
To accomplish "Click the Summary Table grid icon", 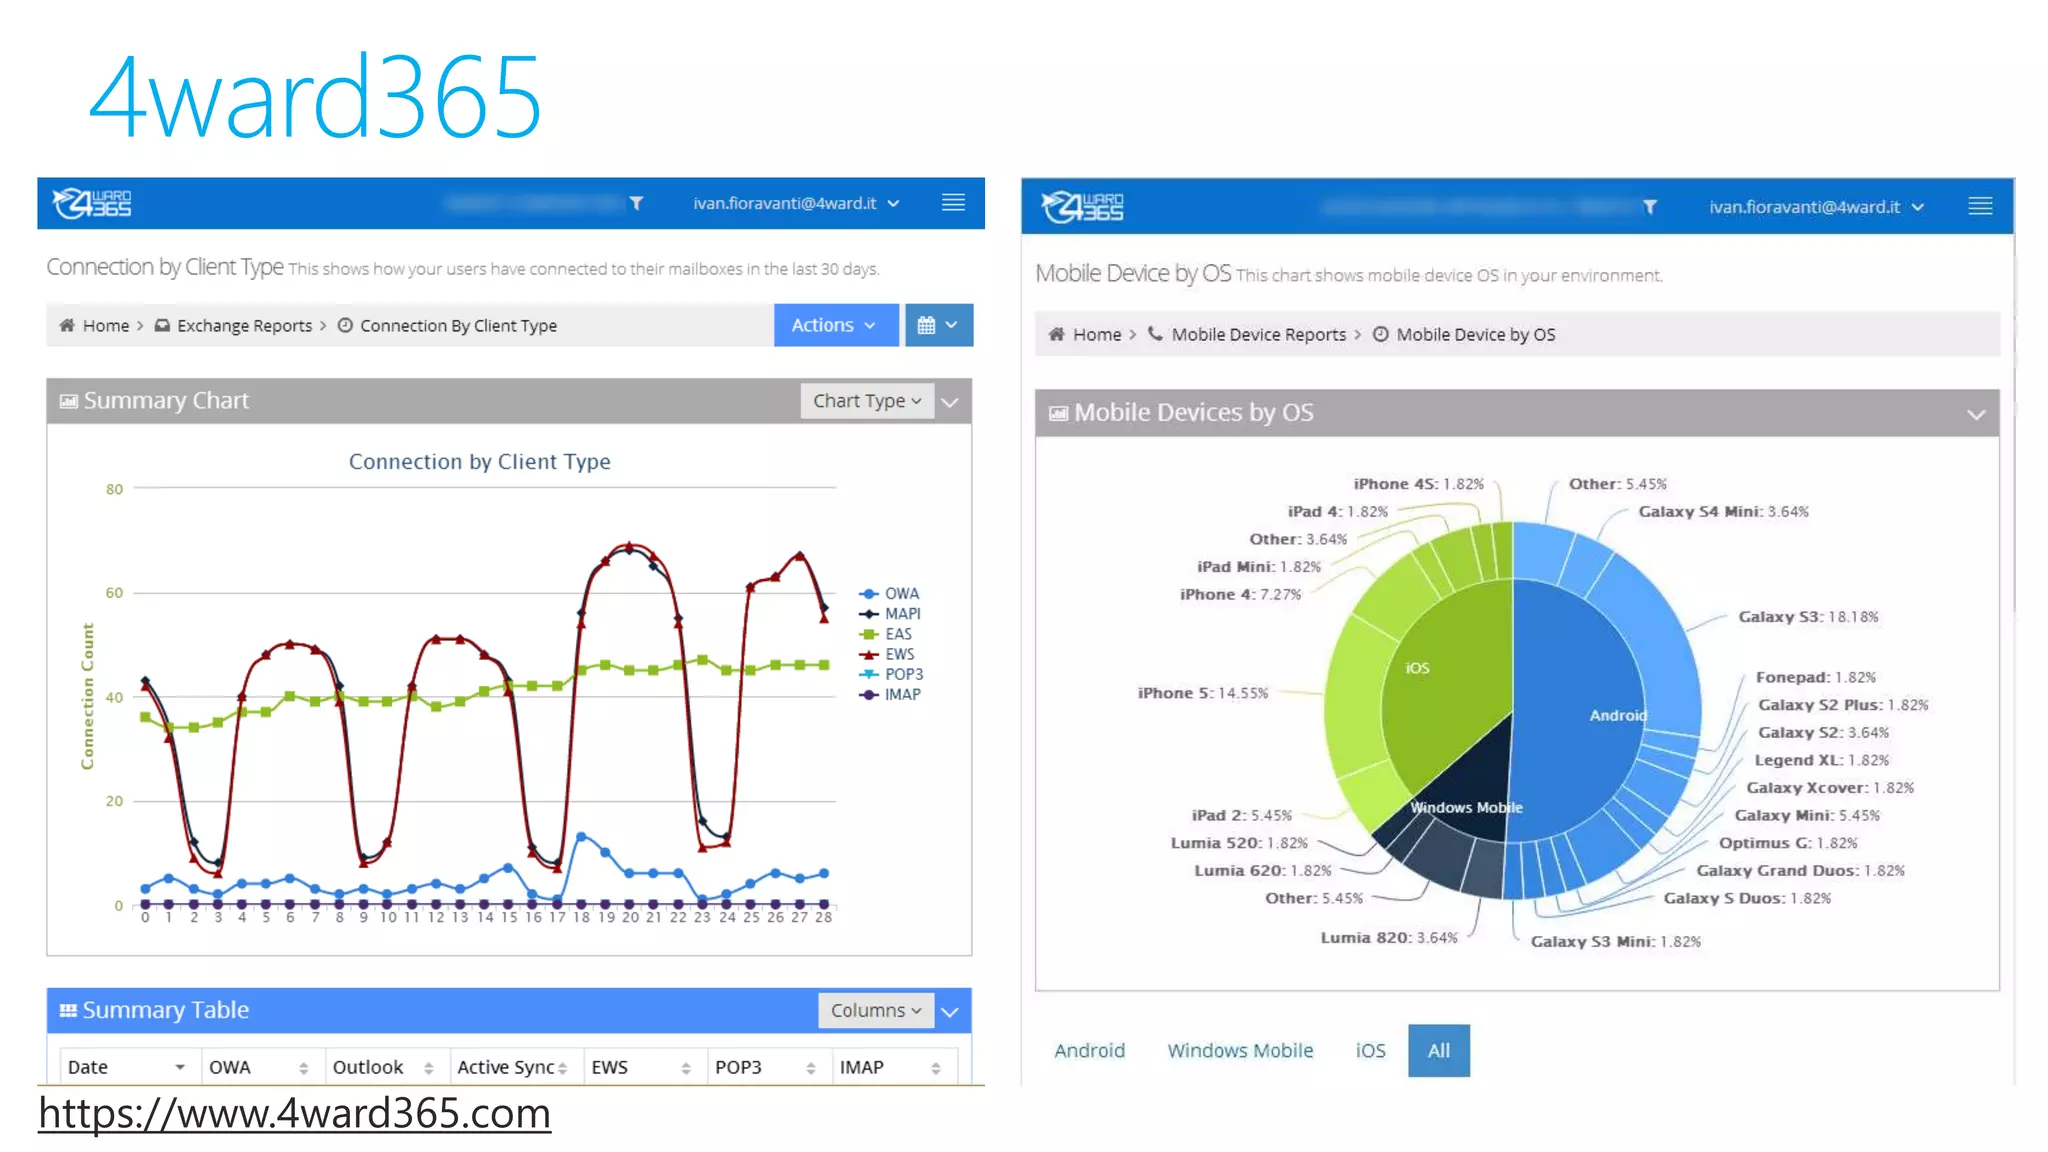I will click(x=68, y=1010).
